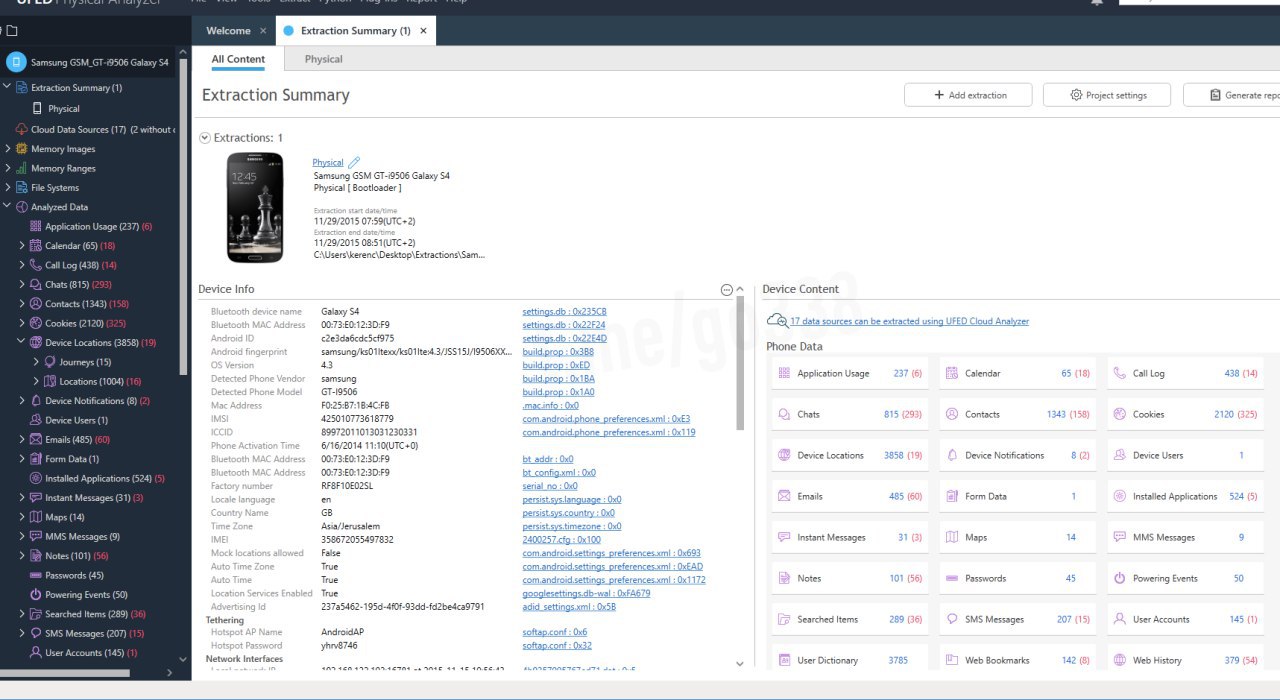Click the Chats bubble icon in sidebar
Viewport: 1280px width, 700px height.
36,284
